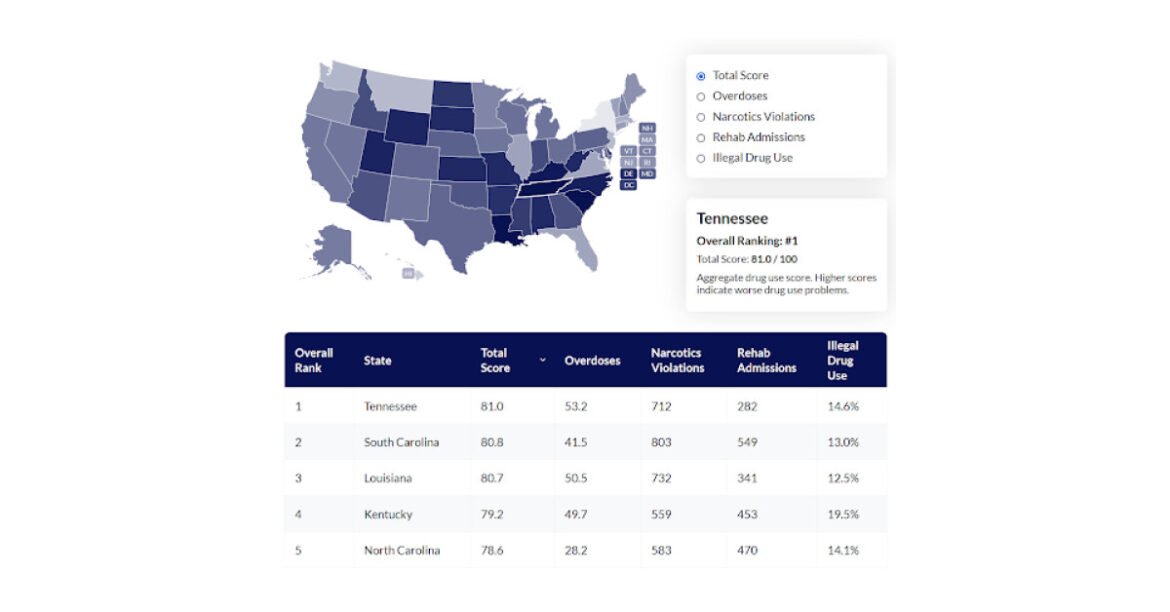
Task: Sort table by Overdoses column header
Action: (592, 361)
